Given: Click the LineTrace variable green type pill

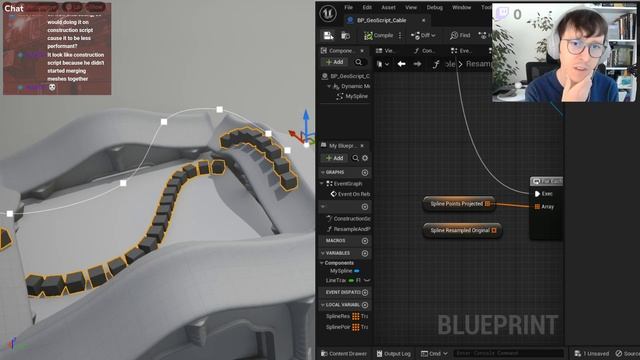Looking at the screenshot, I should [x=351, y=280].
